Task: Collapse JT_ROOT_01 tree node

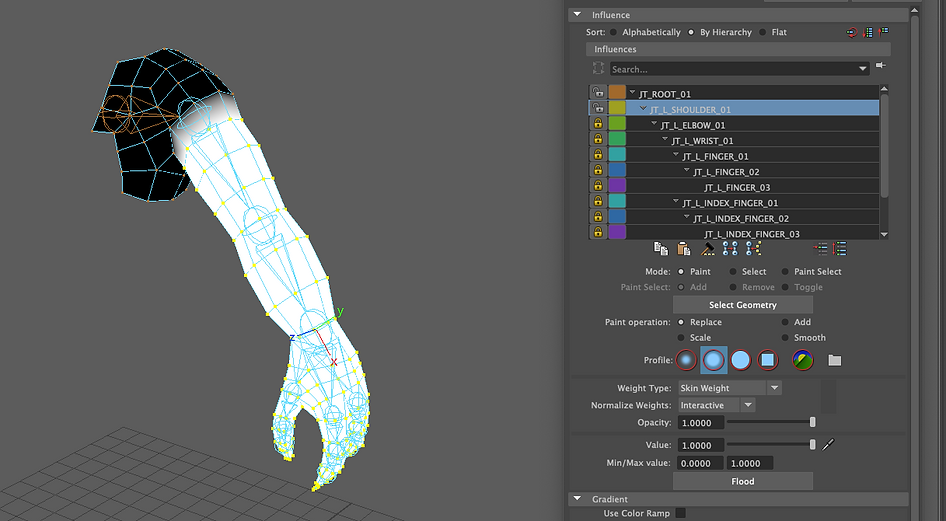Action: [x=632, y=92]
